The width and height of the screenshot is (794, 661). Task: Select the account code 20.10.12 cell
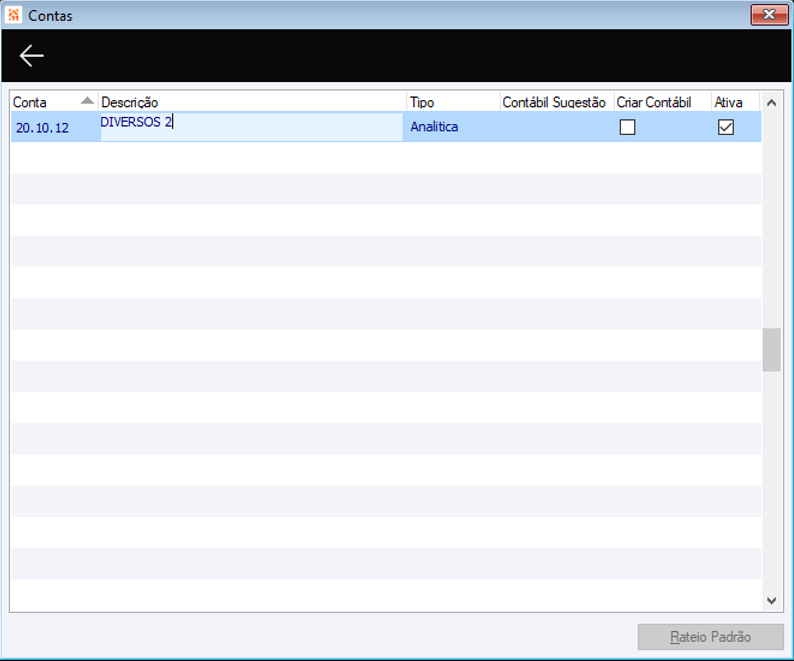click(x=55, y=127)
